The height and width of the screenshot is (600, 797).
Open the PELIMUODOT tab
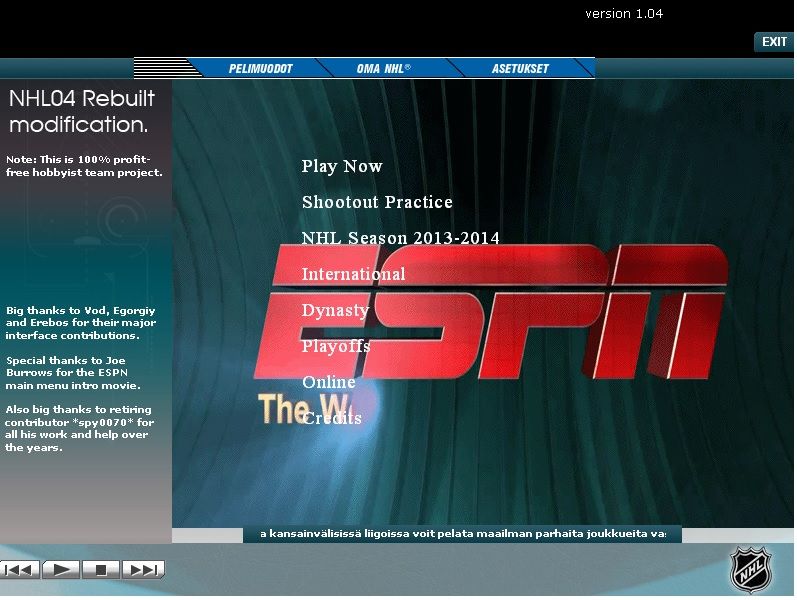tap(260, 69)
